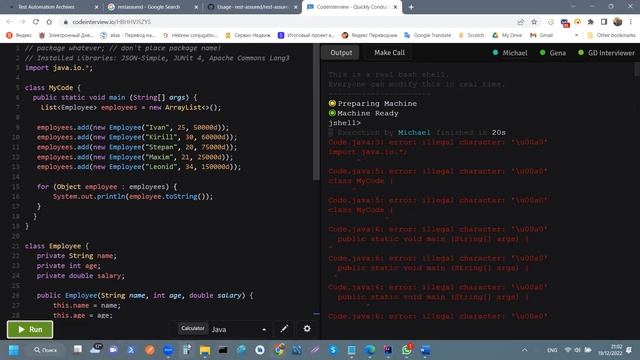Select participant Michael
The height and width of the screenshot is (360, 640).
click(x=510, y=53)
